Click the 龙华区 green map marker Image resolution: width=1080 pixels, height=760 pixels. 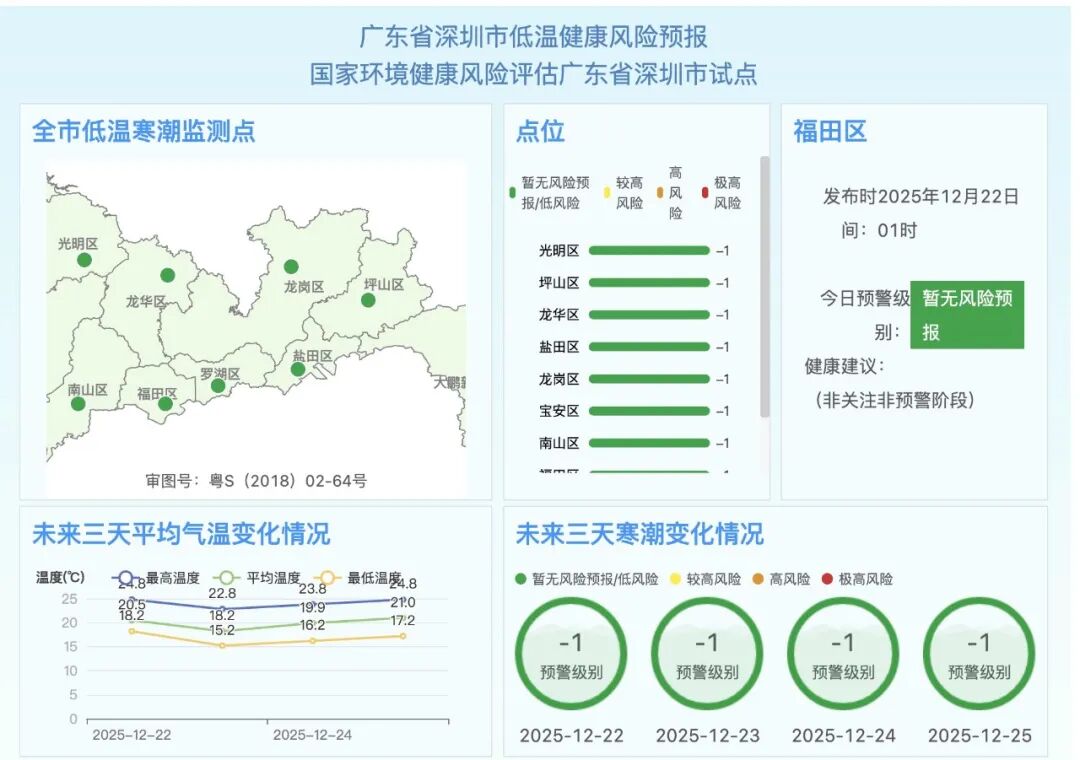pyautogui.click(x=167, y=275)
